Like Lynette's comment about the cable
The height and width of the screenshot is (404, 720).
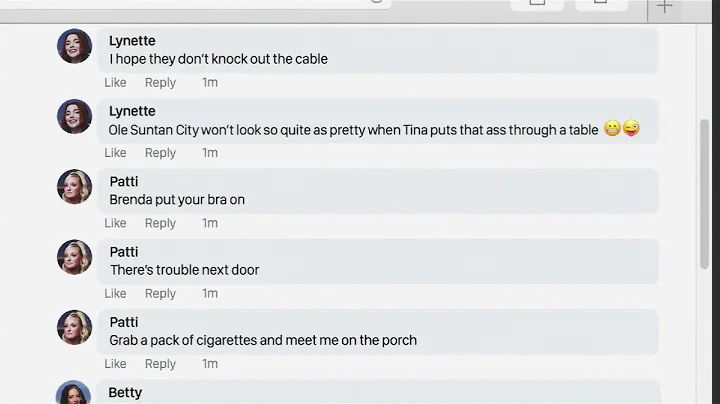point(115,83)
